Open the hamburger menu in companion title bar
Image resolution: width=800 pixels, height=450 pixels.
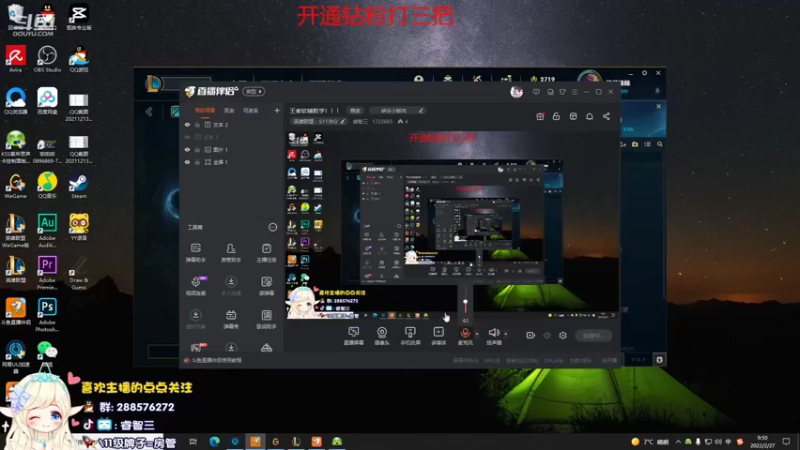[574, 92]
